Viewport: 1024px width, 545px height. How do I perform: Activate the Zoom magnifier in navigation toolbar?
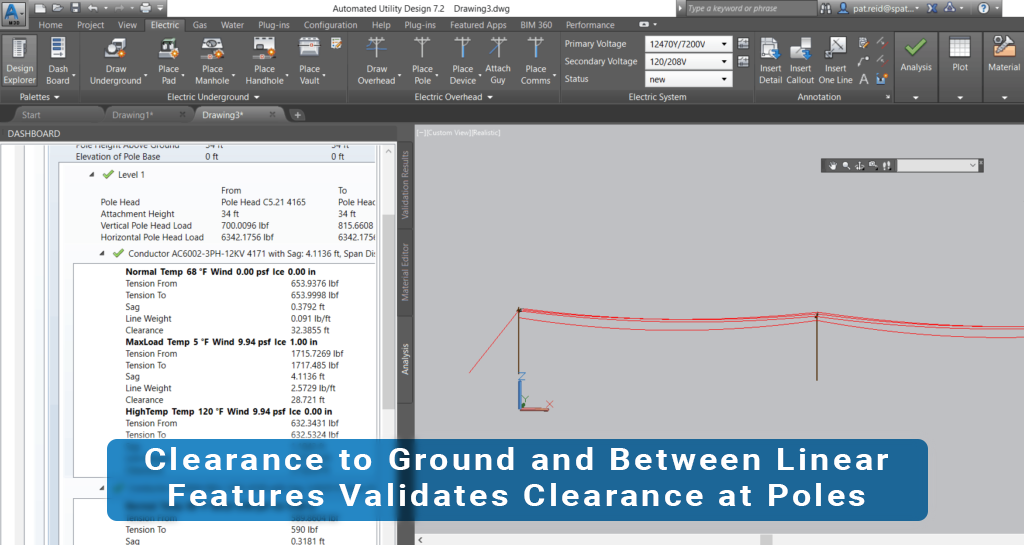click(846, 166)
